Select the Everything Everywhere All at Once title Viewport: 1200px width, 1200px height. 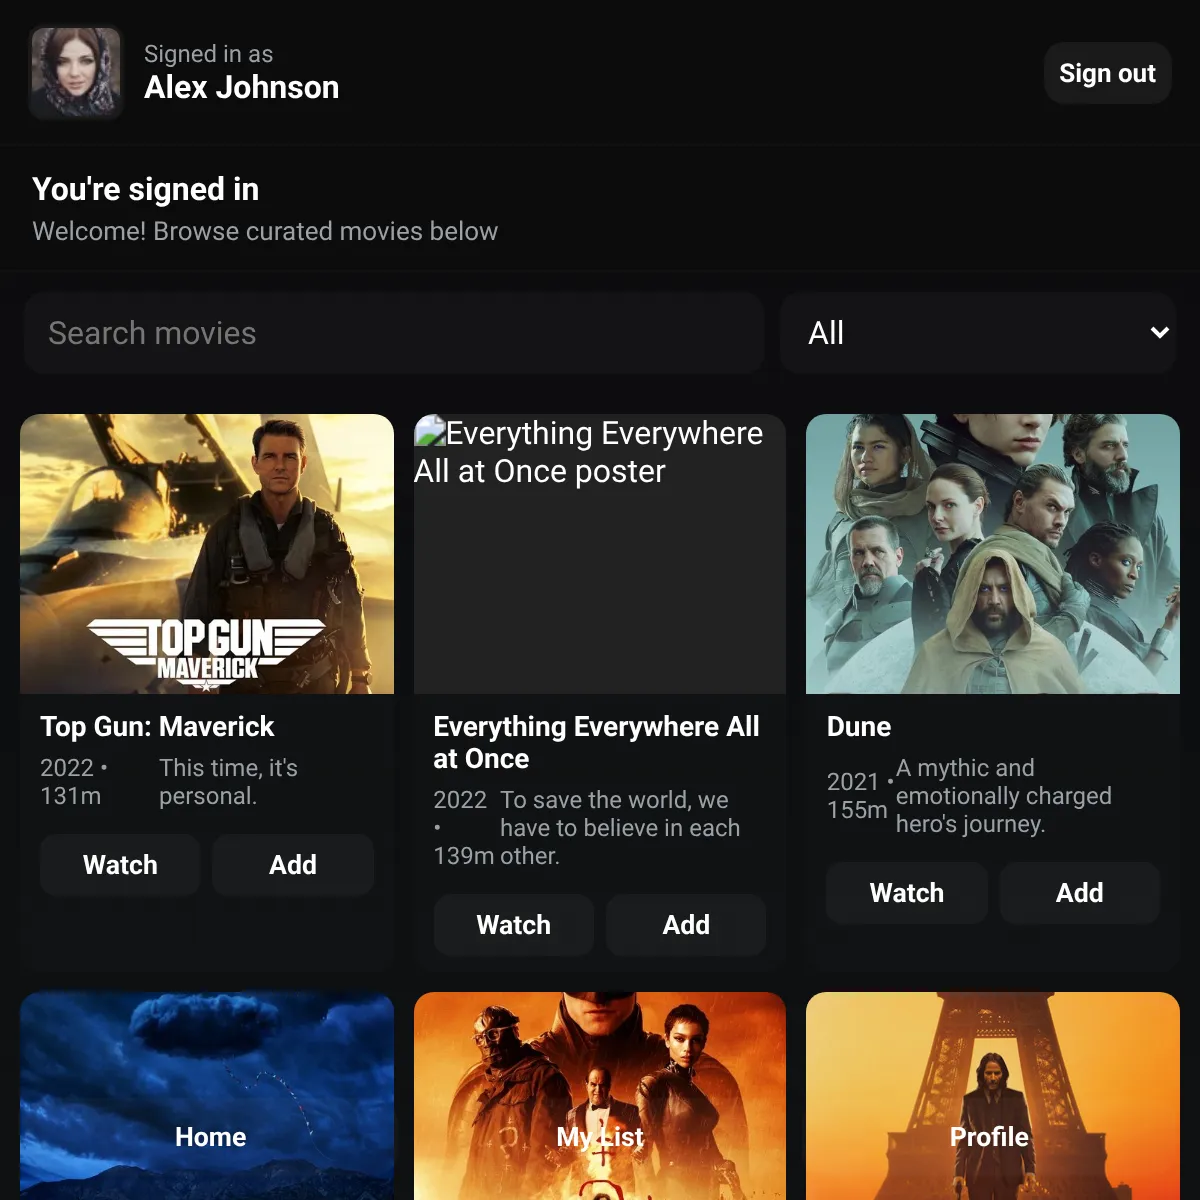(x=597, y=742)
